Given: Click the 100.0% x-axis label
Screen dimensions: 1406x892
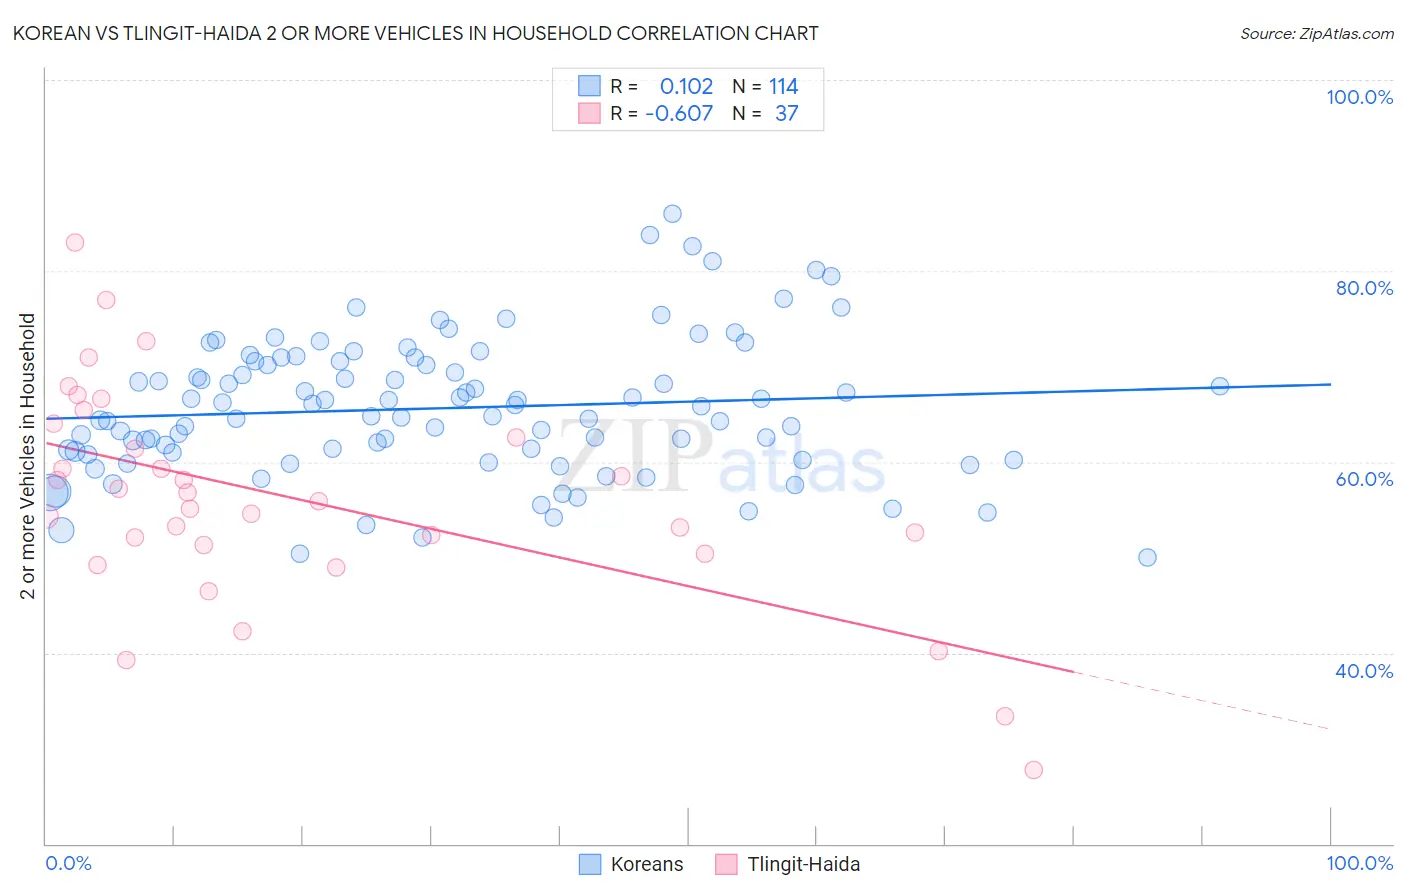Looking at the screenshot, I should pos(1359,863).
